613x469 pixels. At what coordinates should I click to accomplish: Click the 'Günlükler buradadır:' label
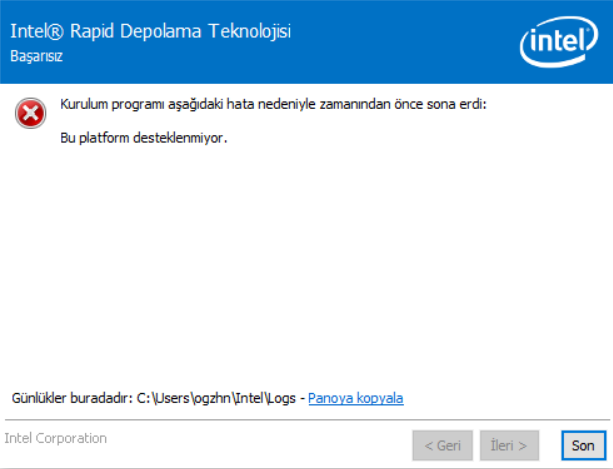pos(71,398)
